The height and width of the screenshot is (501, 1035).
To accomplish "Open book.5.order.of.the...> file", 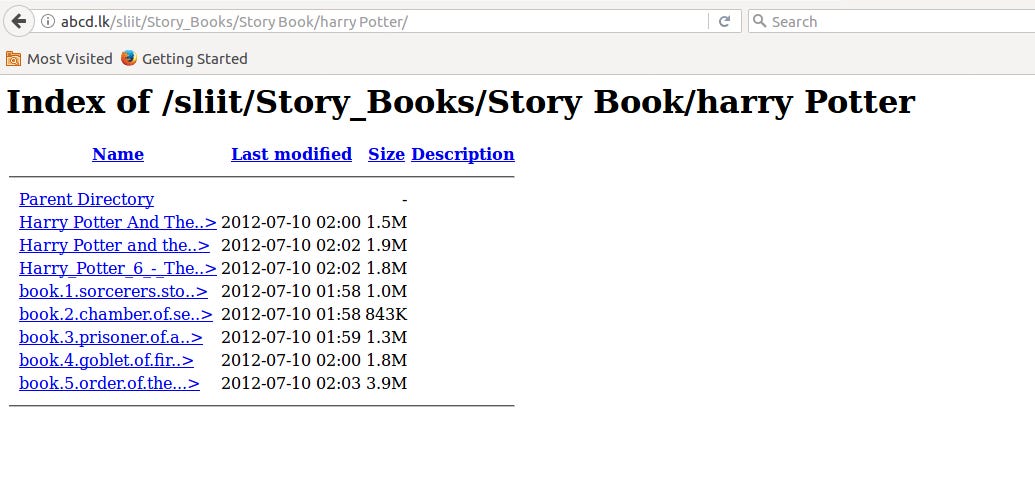I will pyautogui.click(x=110, y=384).
